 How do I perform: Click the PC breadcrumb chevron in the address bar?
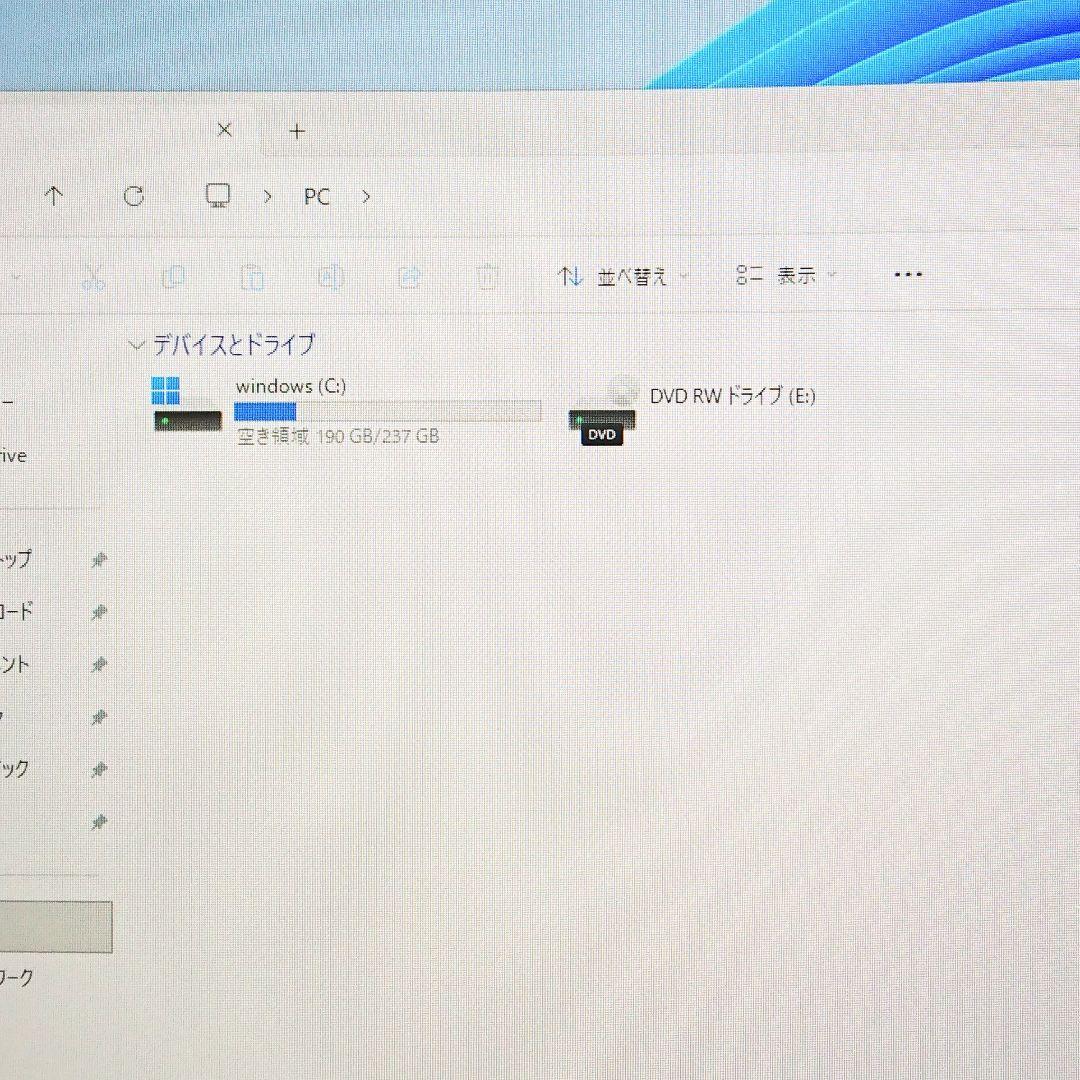tap(366, 197)
